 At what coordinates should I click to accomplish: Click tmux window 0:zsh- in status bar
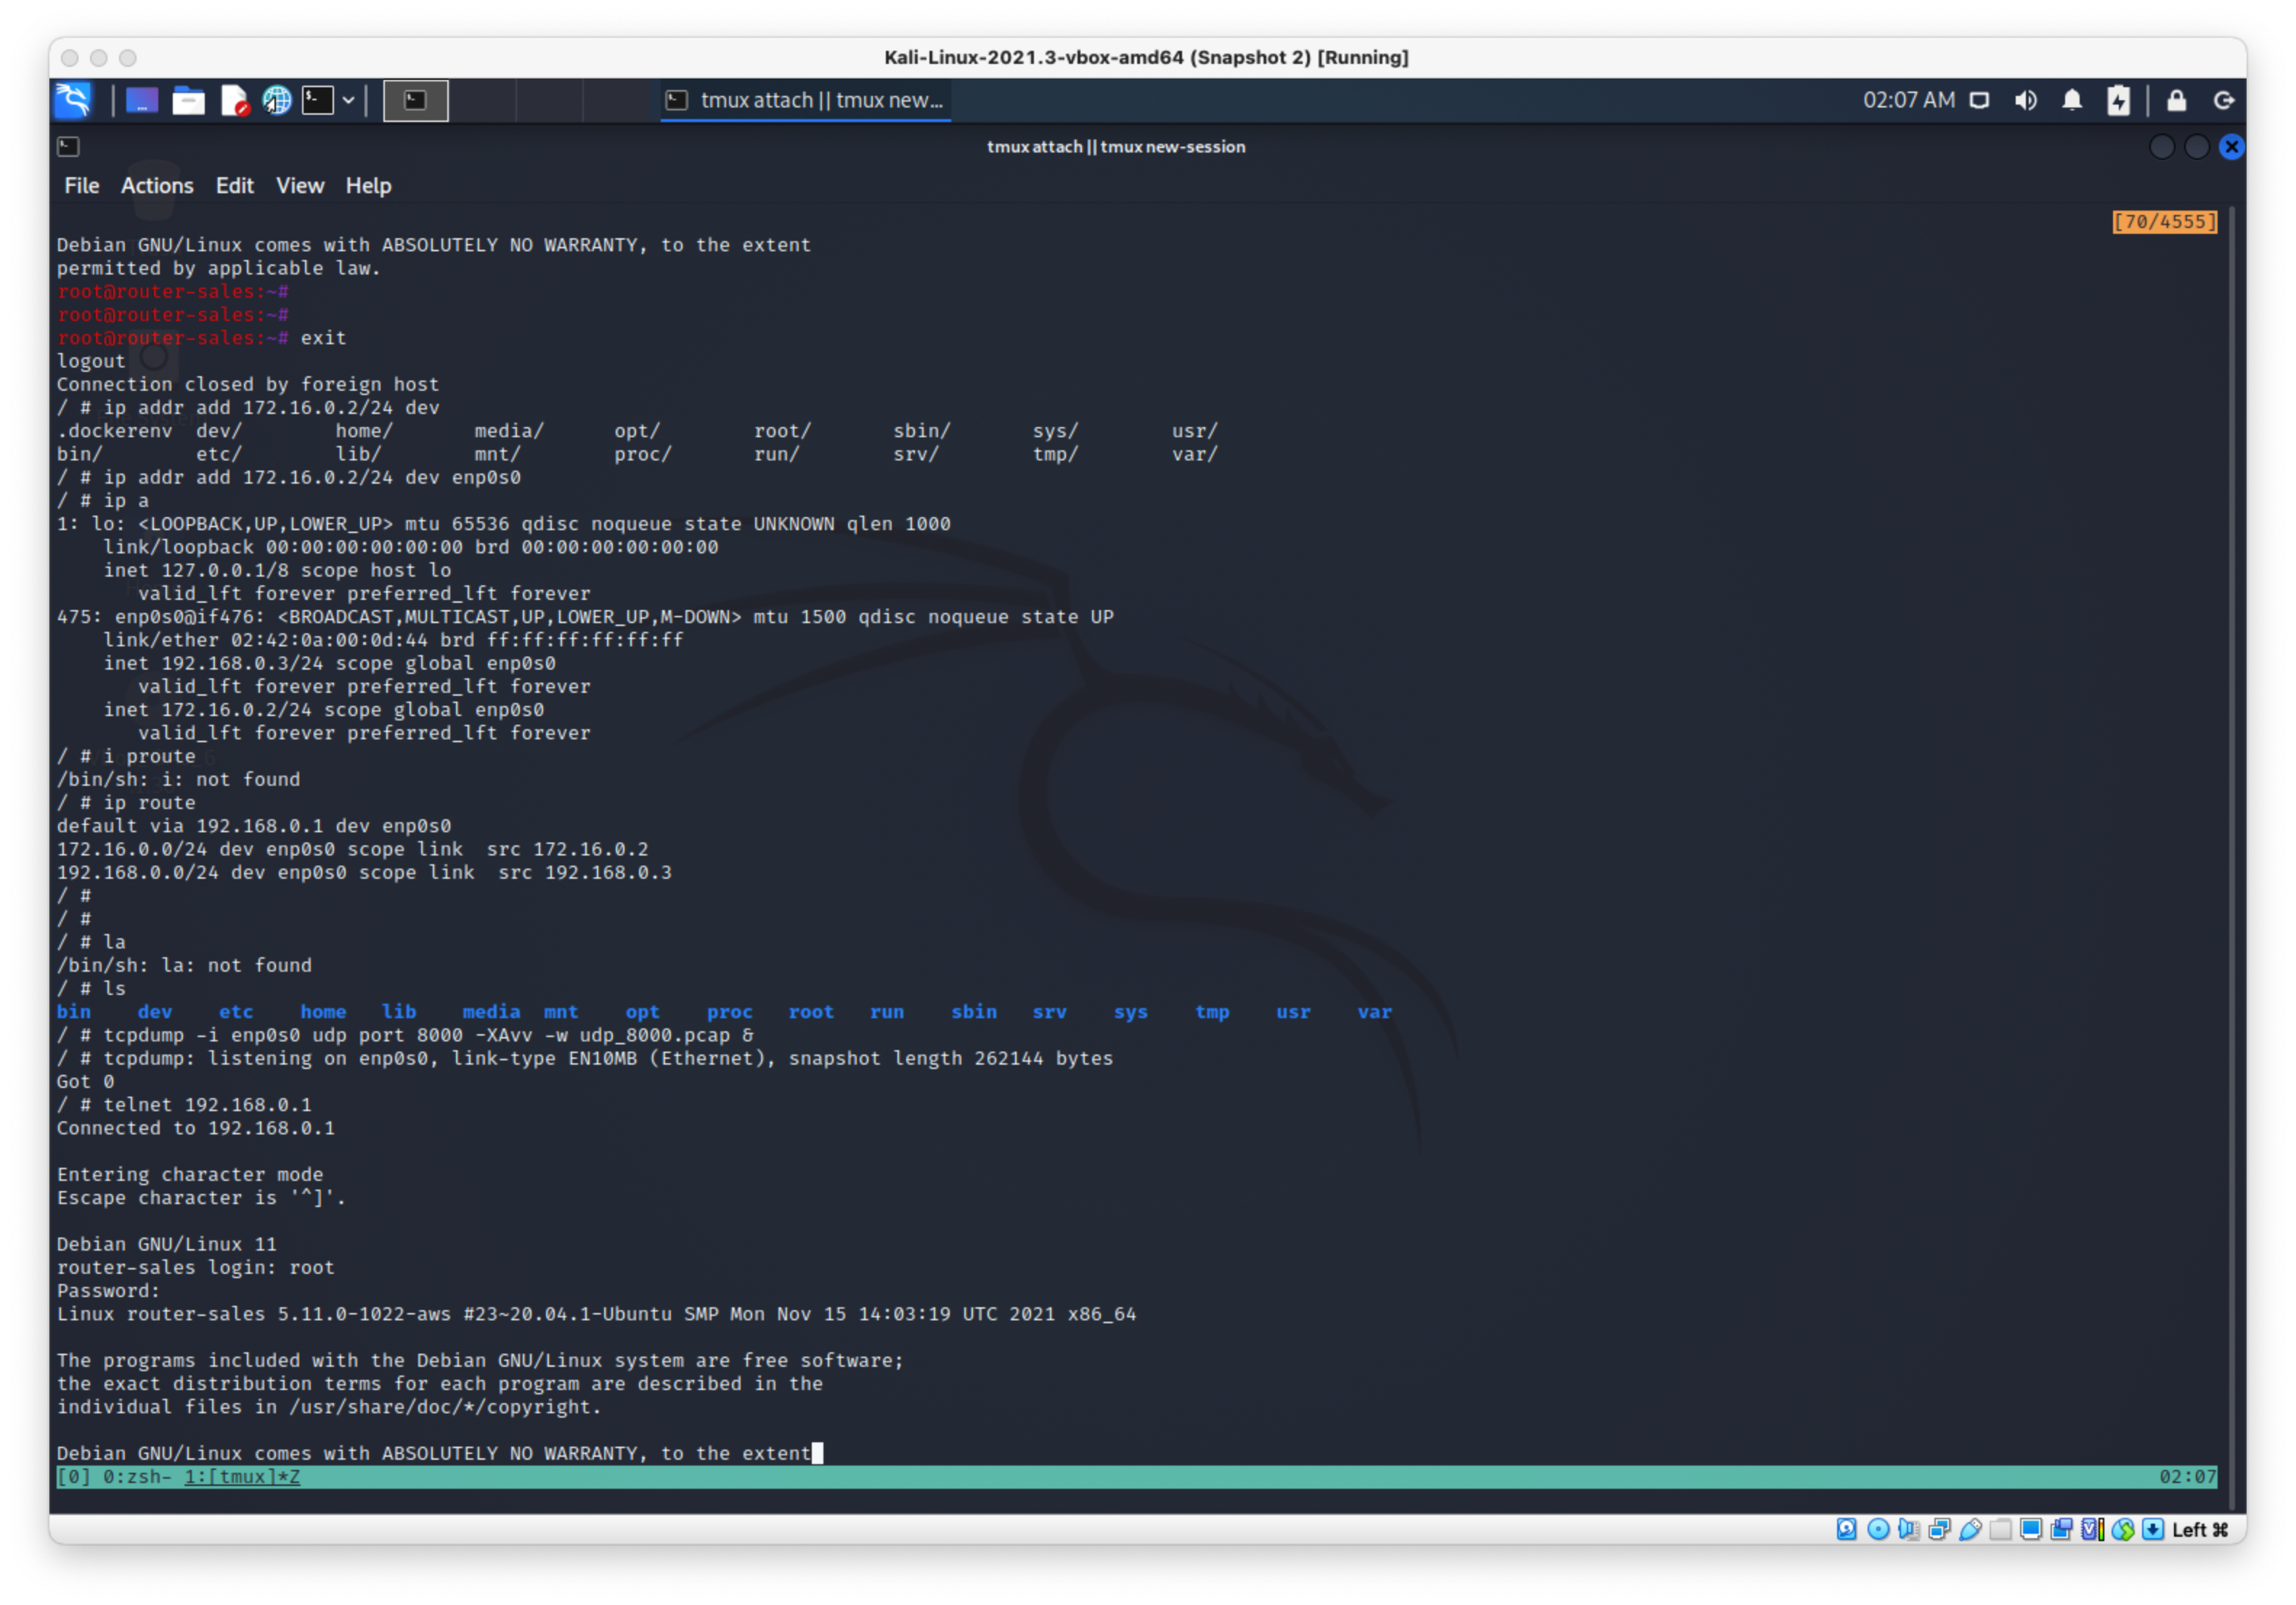tap(137, 1477)
